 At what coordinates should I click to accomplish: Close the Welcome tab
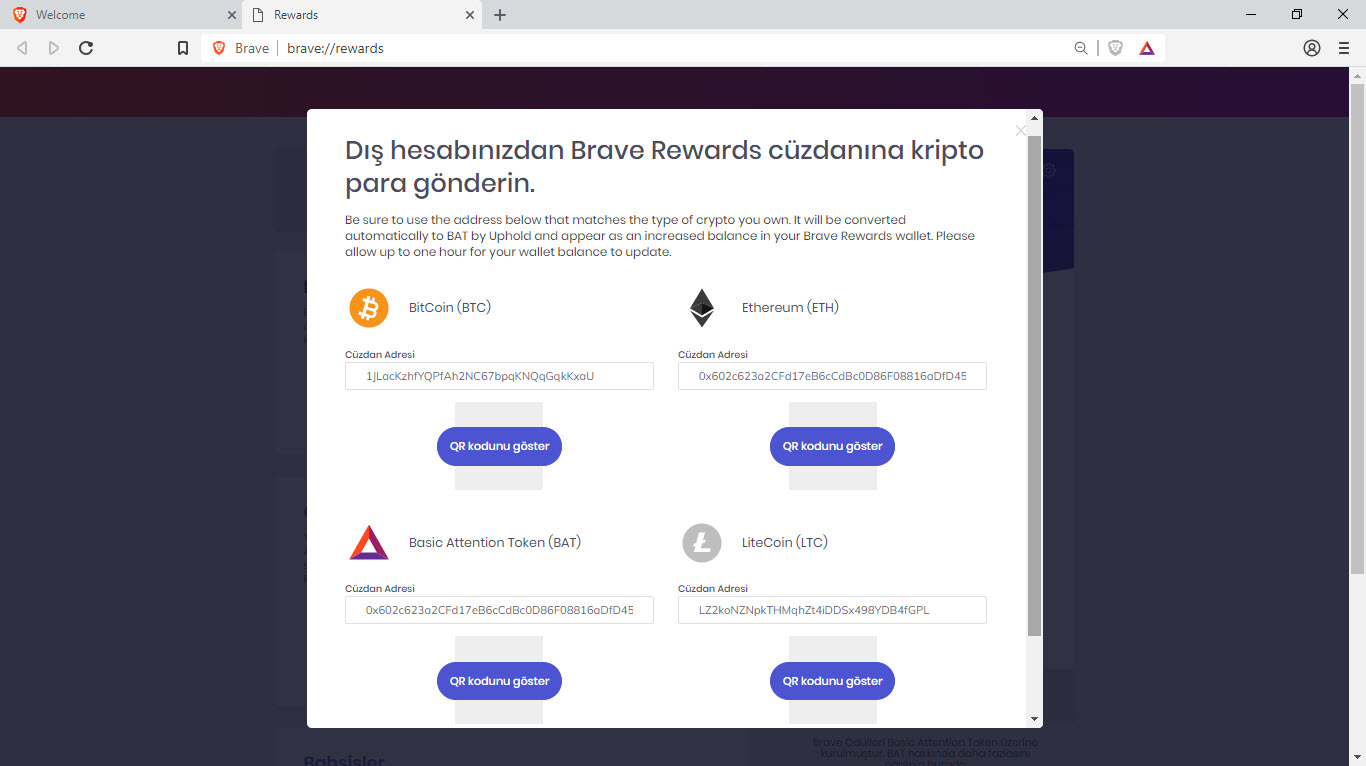click(x=232, y=15)
